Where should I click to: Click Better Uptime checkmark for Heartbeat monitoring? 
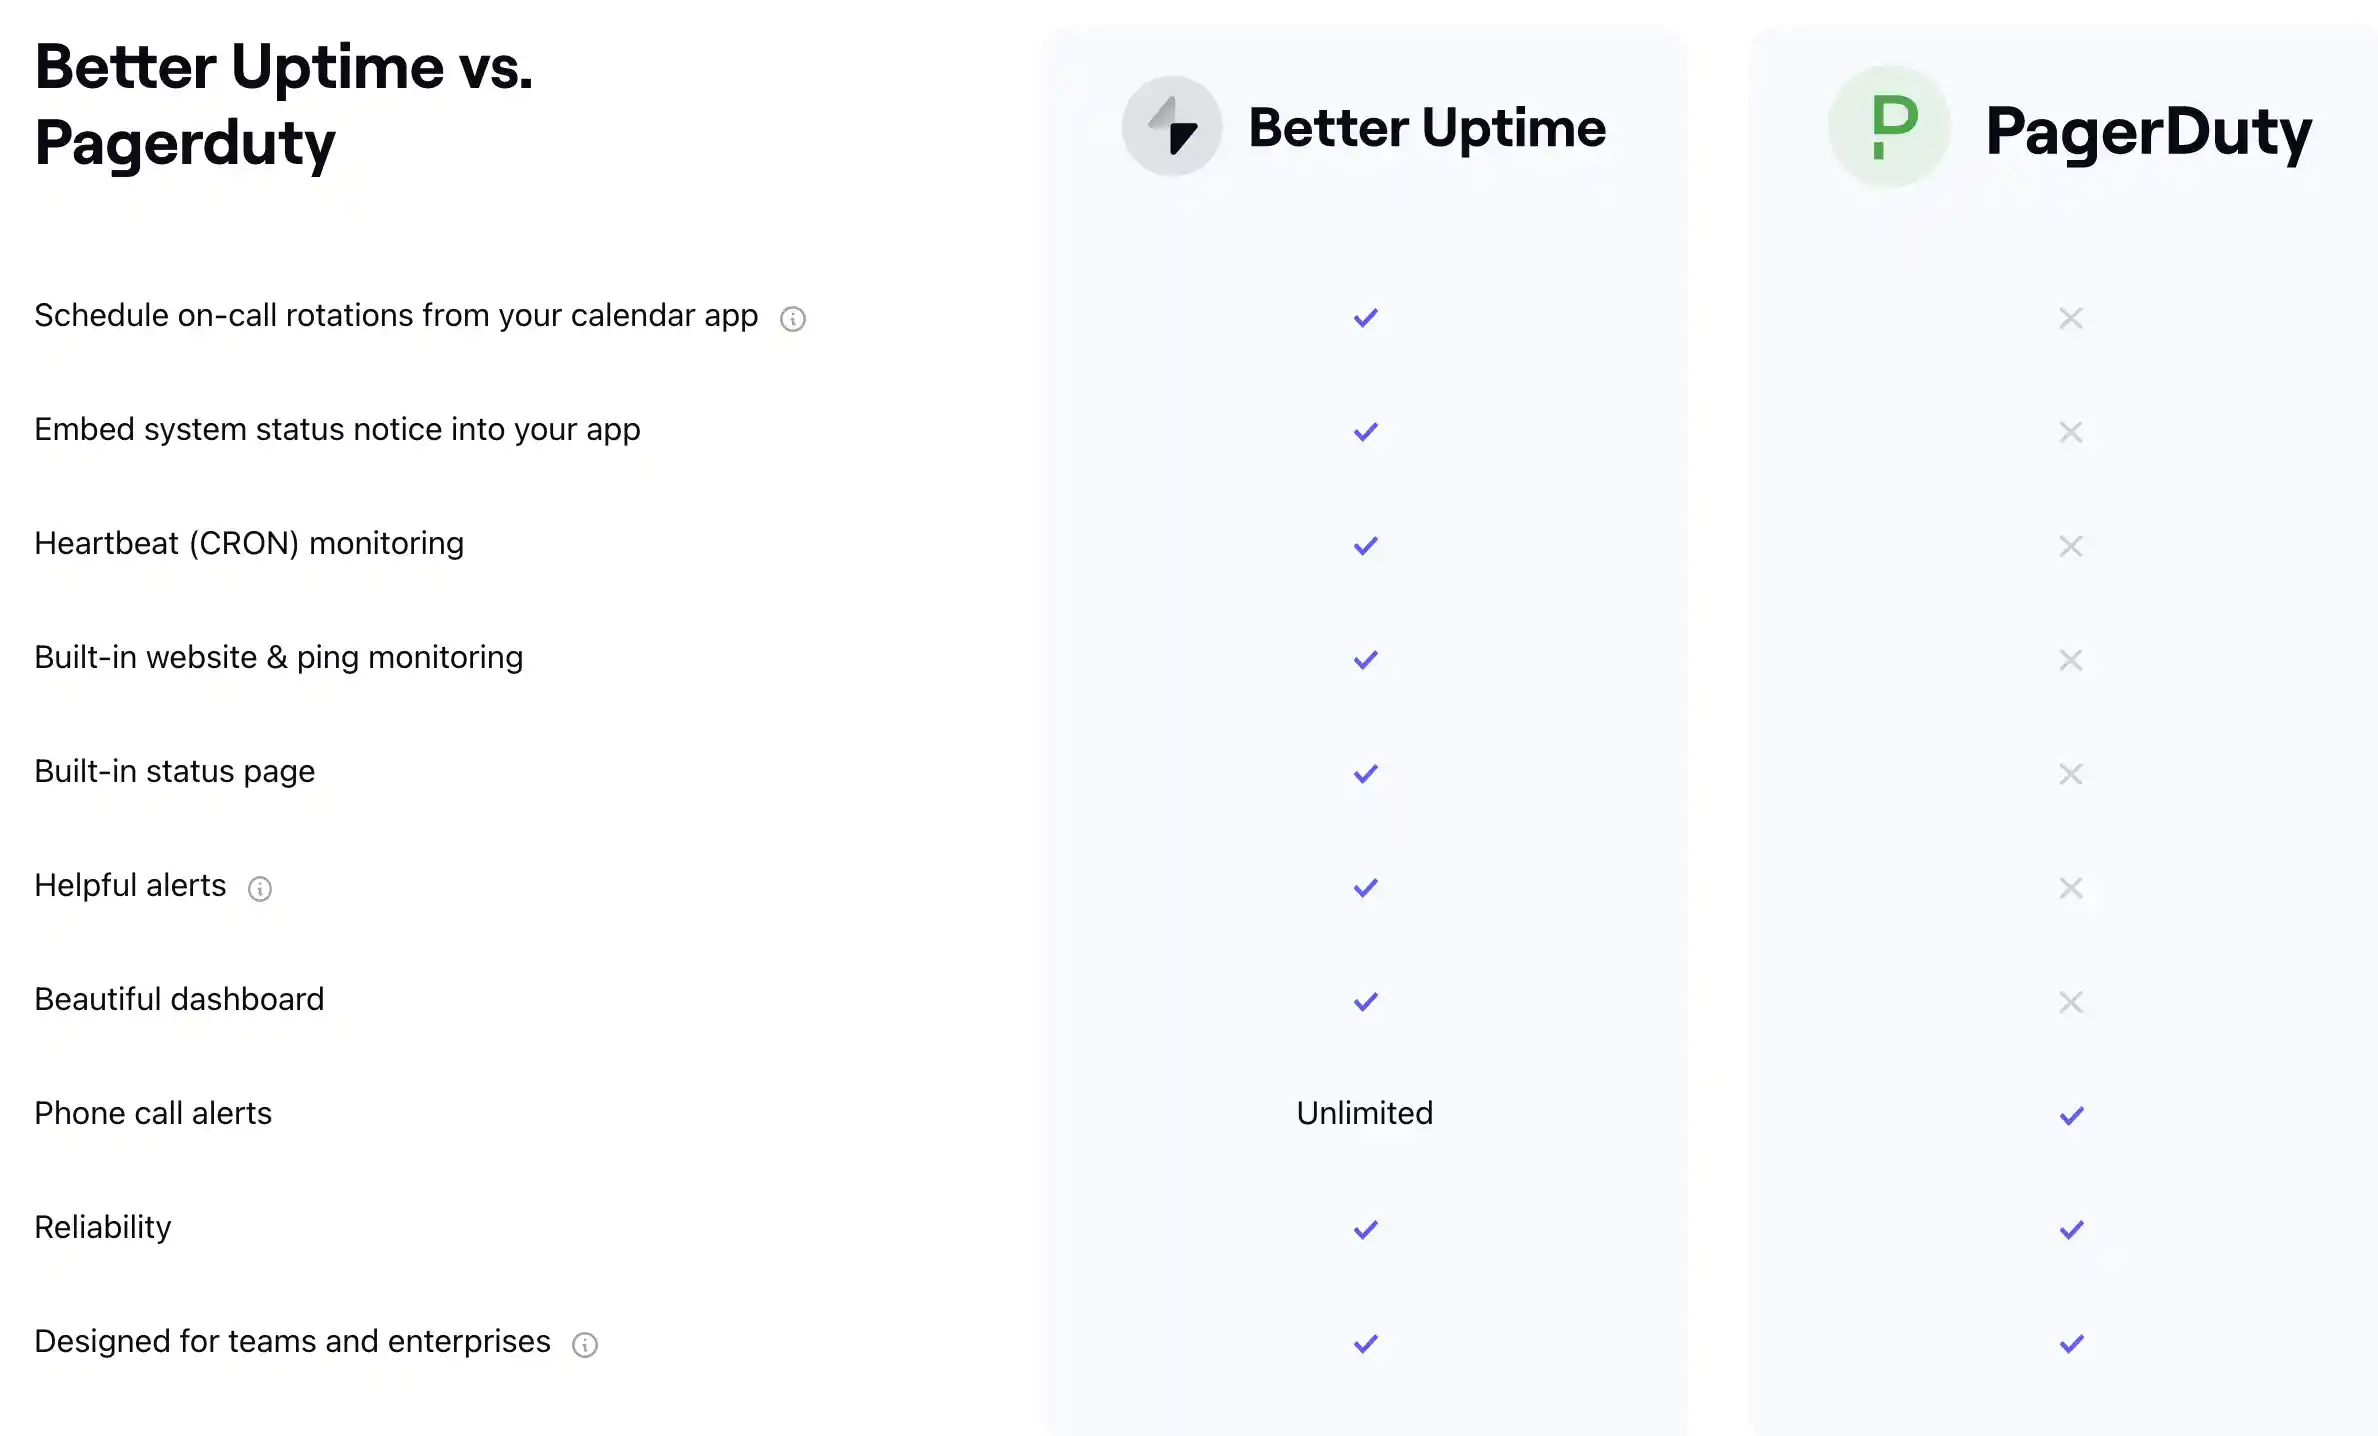point(1366,546)
